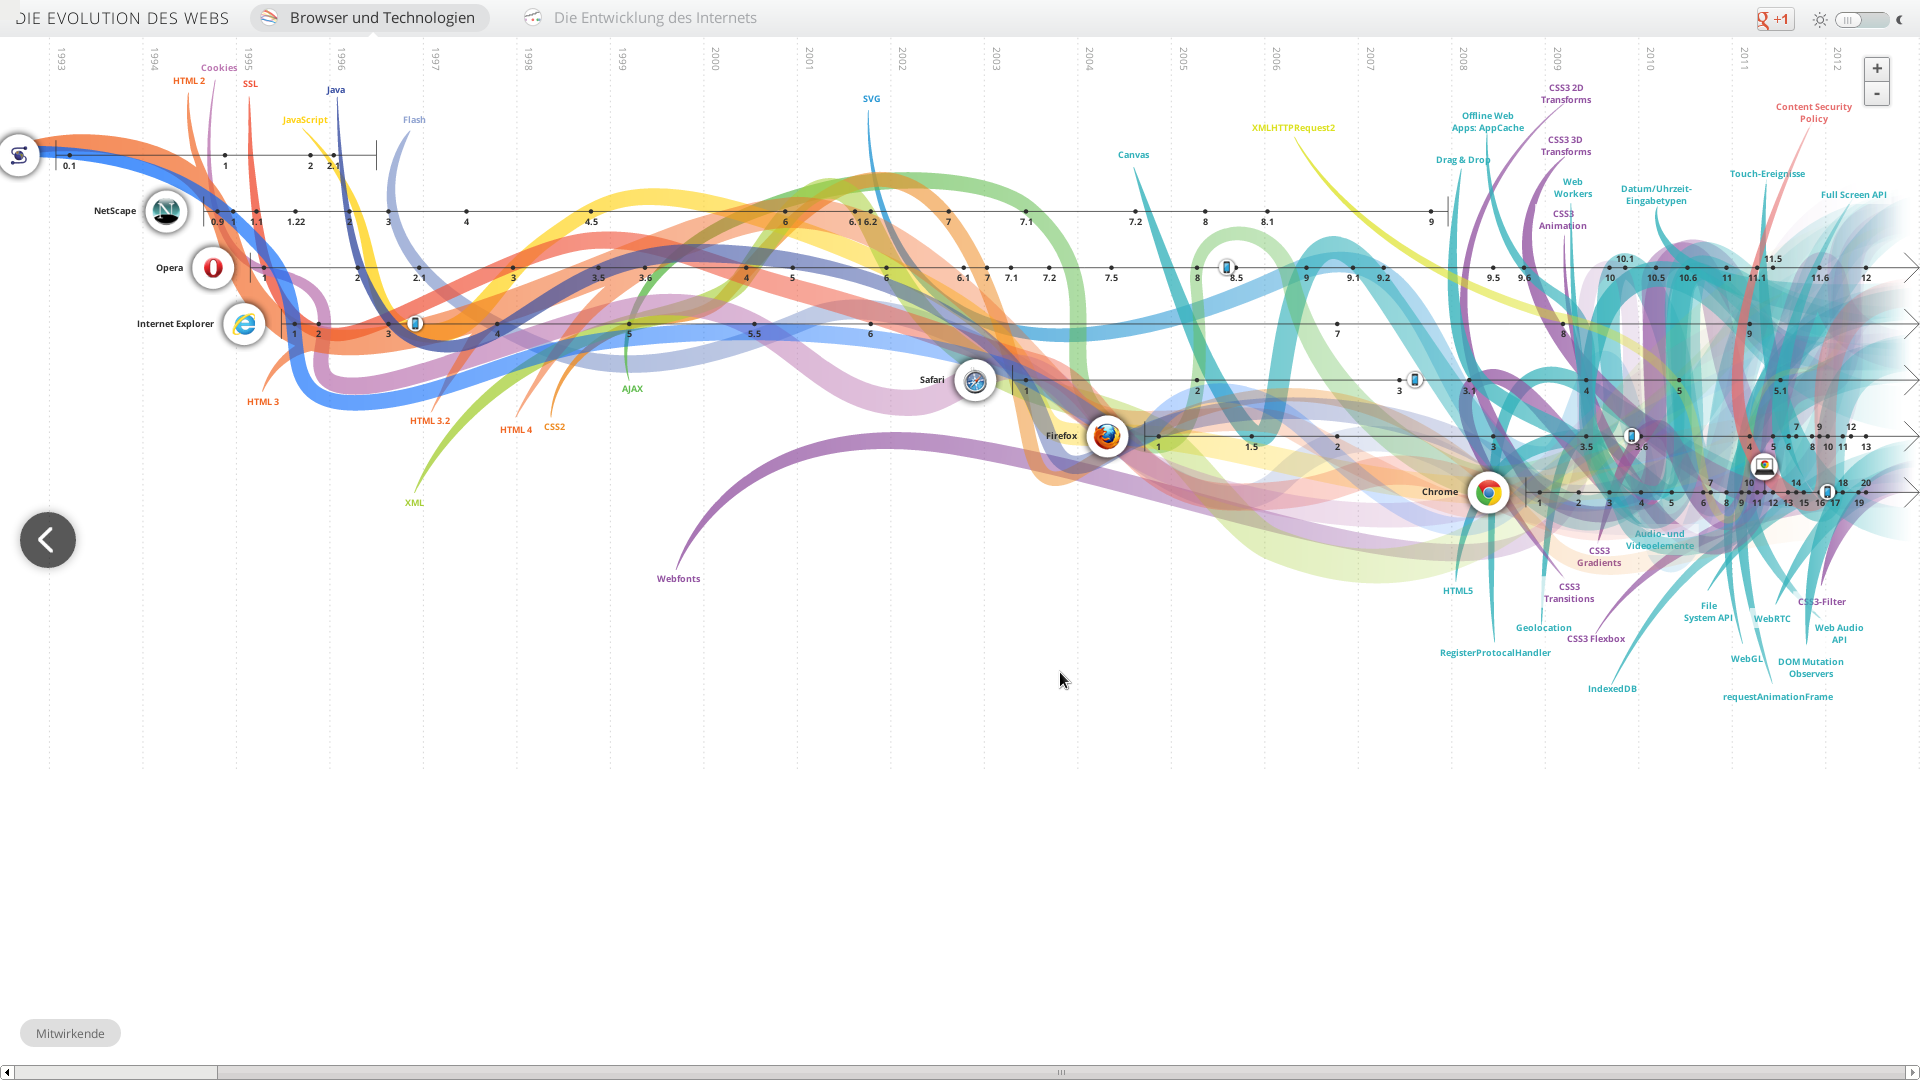Select the HTML 3.2 label

430,421
